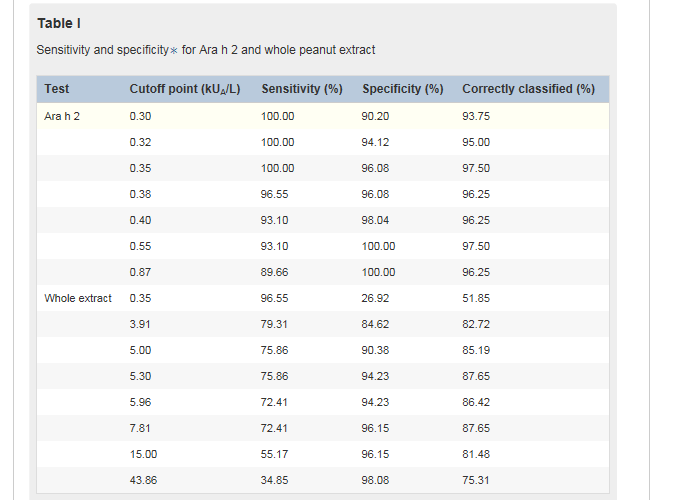Click the "Whole extract" row label
Viewport: 677px width, 500px height.
pyautogui.click(x=78, y=298)
